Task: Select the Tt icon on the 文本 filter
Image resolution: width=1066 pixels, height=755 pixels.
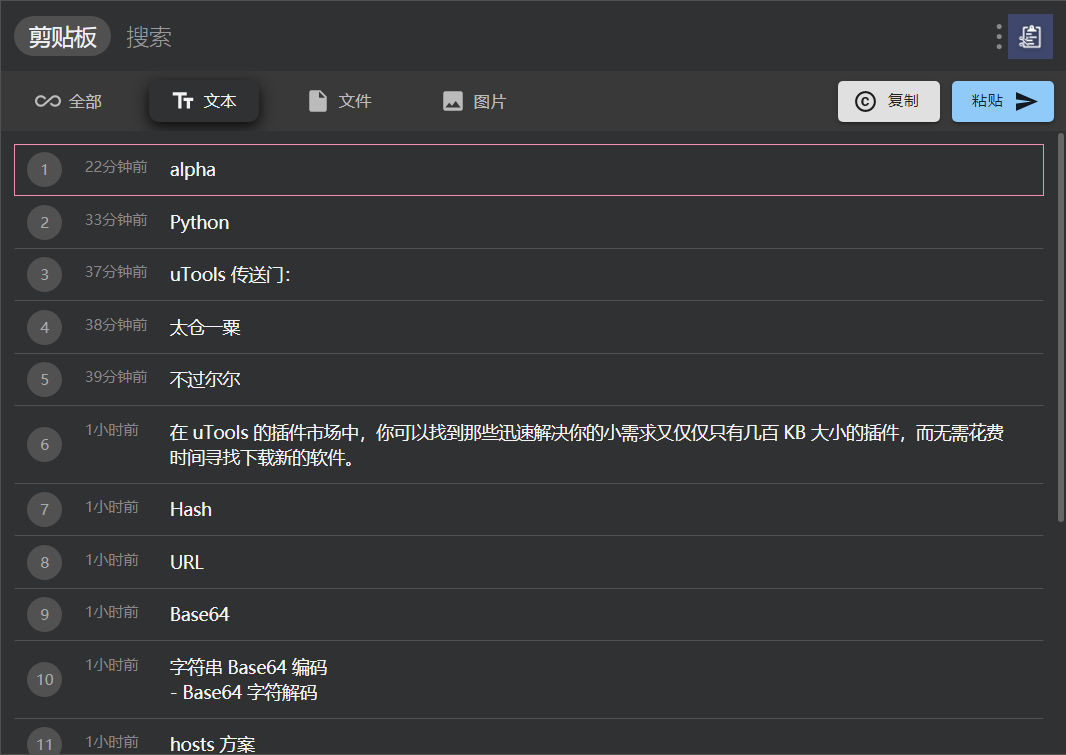Action: pyautogui.click(x=183, y=100)
